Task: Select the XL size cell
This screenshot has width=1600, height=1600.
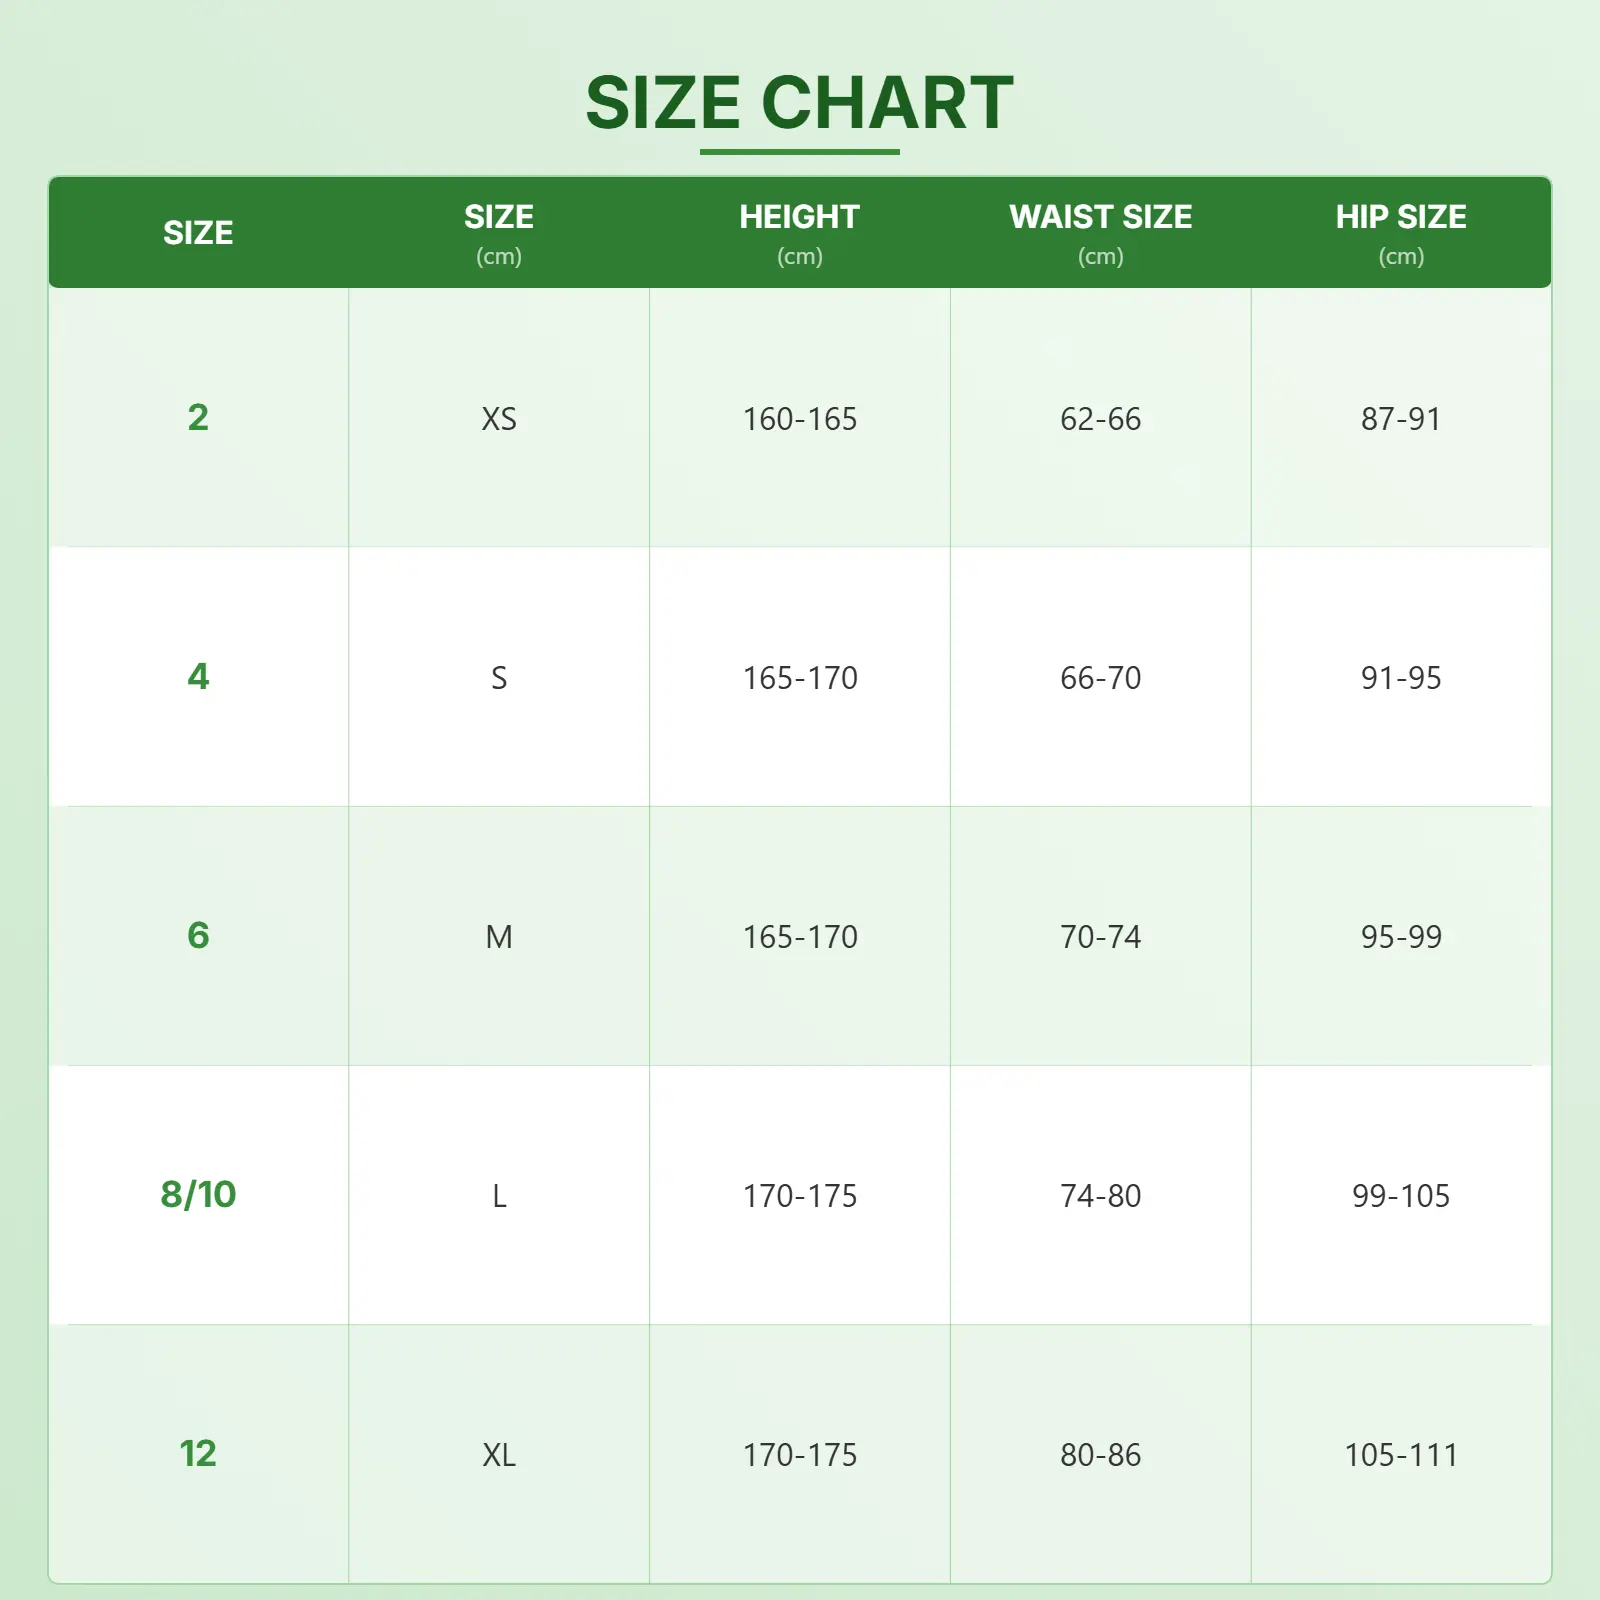Action: click(499, 1453)
